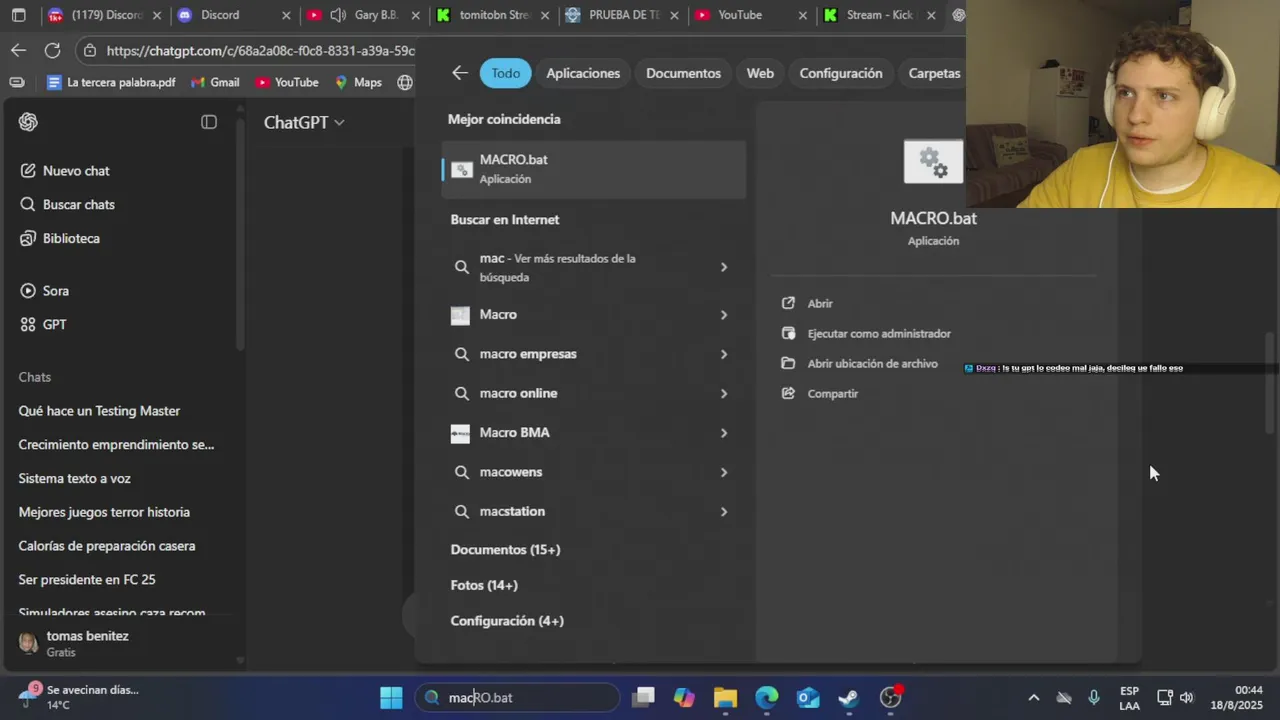Expand Documentos (15+) results section
The width and height of the screenshot is (1280, 720).
coord(505,550)
